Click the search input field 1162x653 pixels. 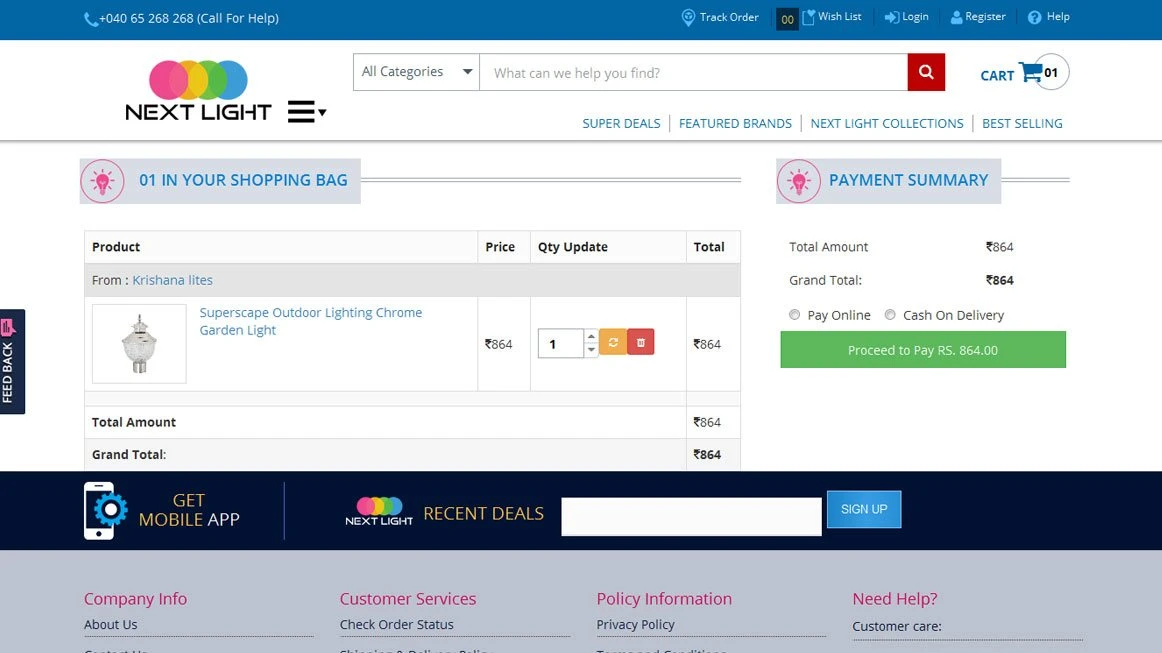pyautogui.click(x=692, y=72)
